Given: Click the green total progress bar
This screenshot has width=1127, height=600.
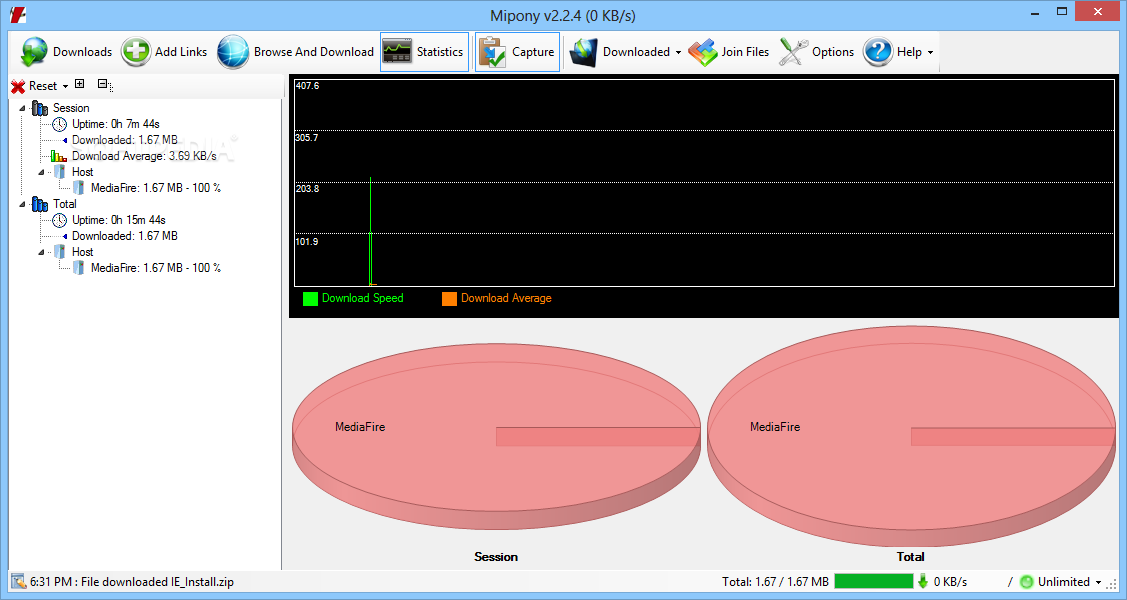Looking at the screenshot, I should pos(873,581).
